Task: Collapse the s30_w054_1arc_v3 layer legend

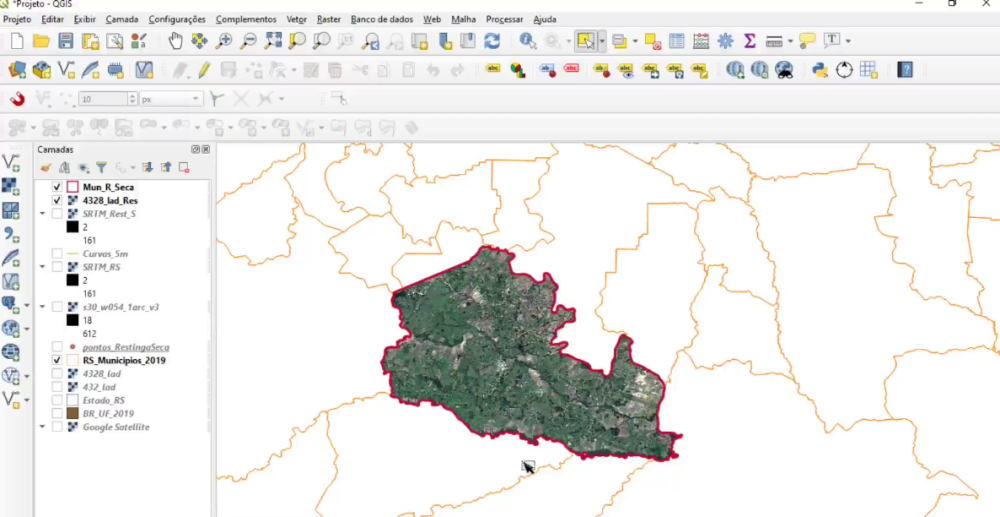Action: point(43,307)
